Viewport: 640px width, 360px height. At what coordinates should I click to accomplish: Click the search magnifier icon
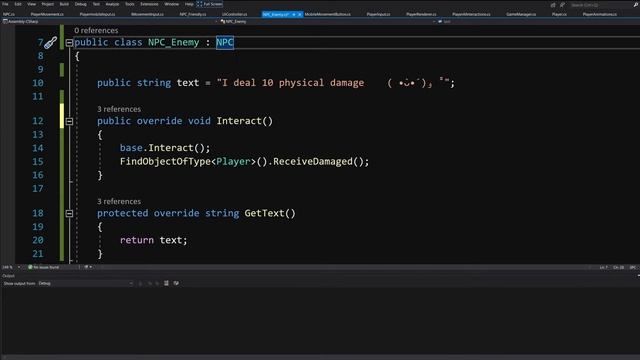pos(636,5)
